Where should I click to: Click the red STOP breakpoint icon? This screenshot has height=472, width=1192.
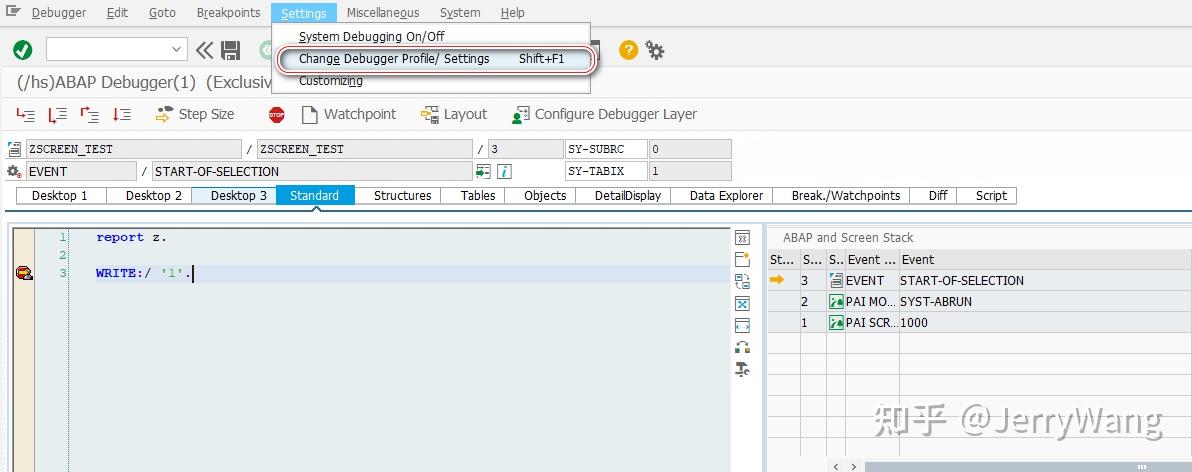pyautogui.click(x=277, y=115)
